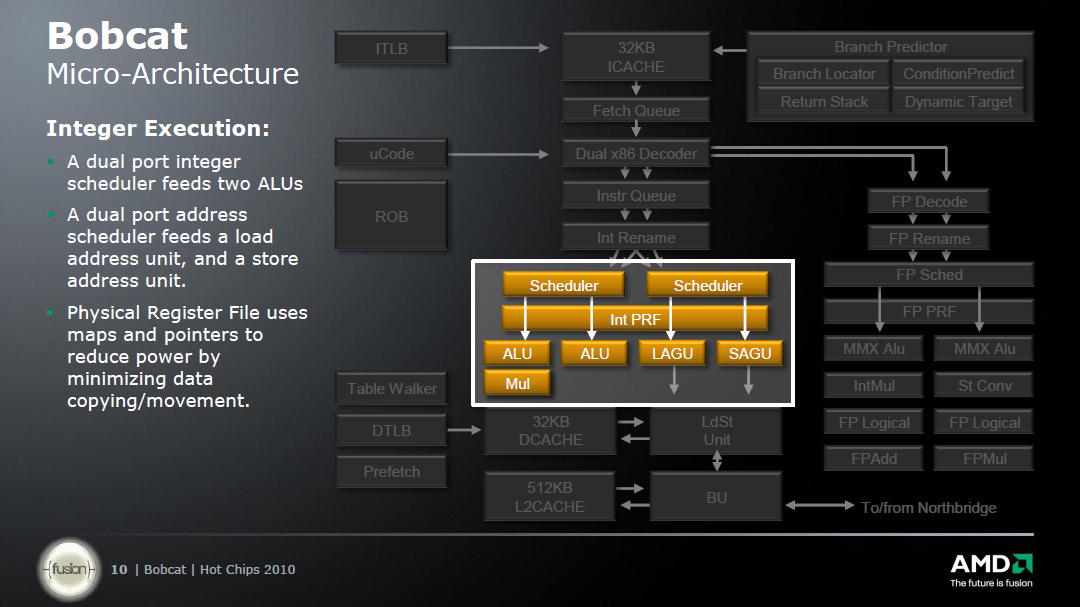
Task: Select the Fetch Queue block
Action: click(635, 111)
